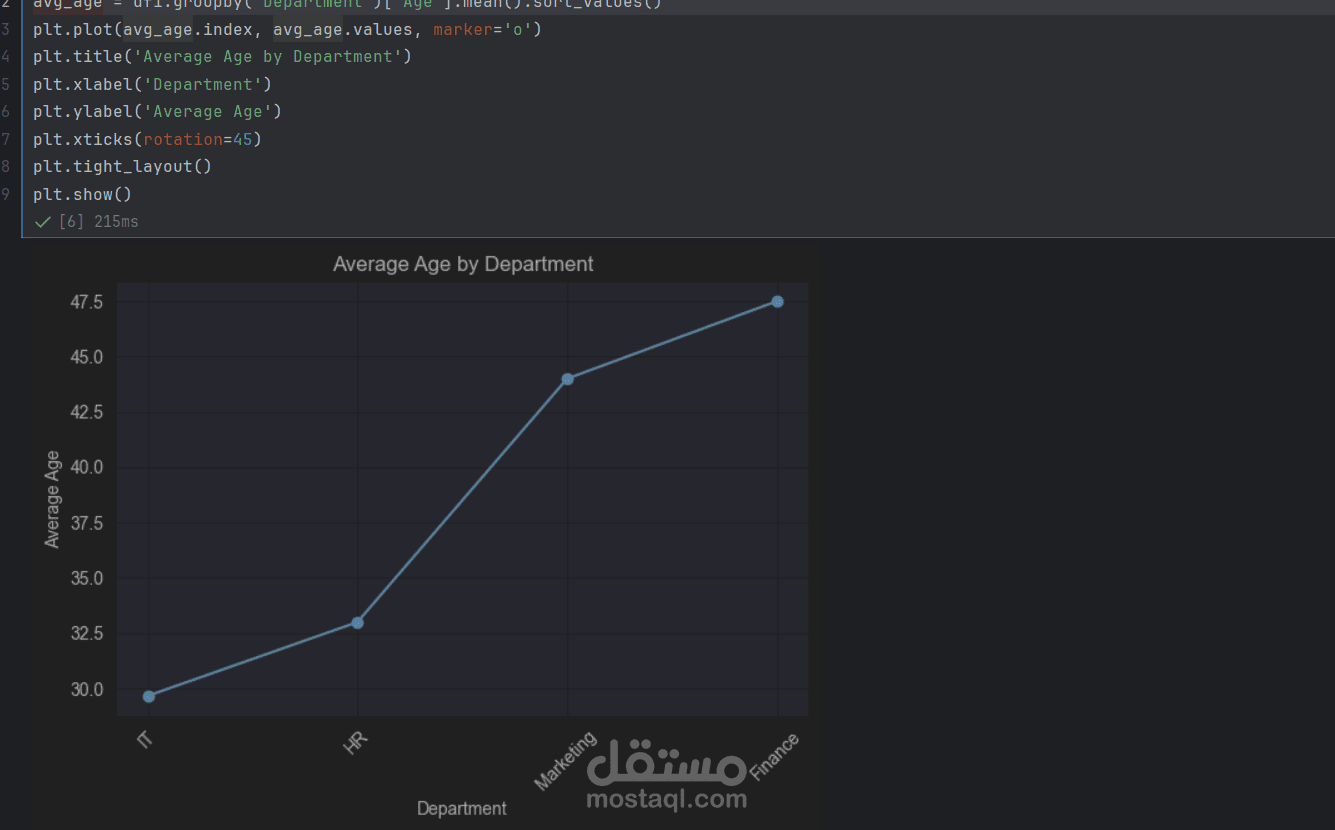The width and height of the screenshot is (1335, 830).
Task: Select the IT data point marker
Action: [x=149, y=696]
